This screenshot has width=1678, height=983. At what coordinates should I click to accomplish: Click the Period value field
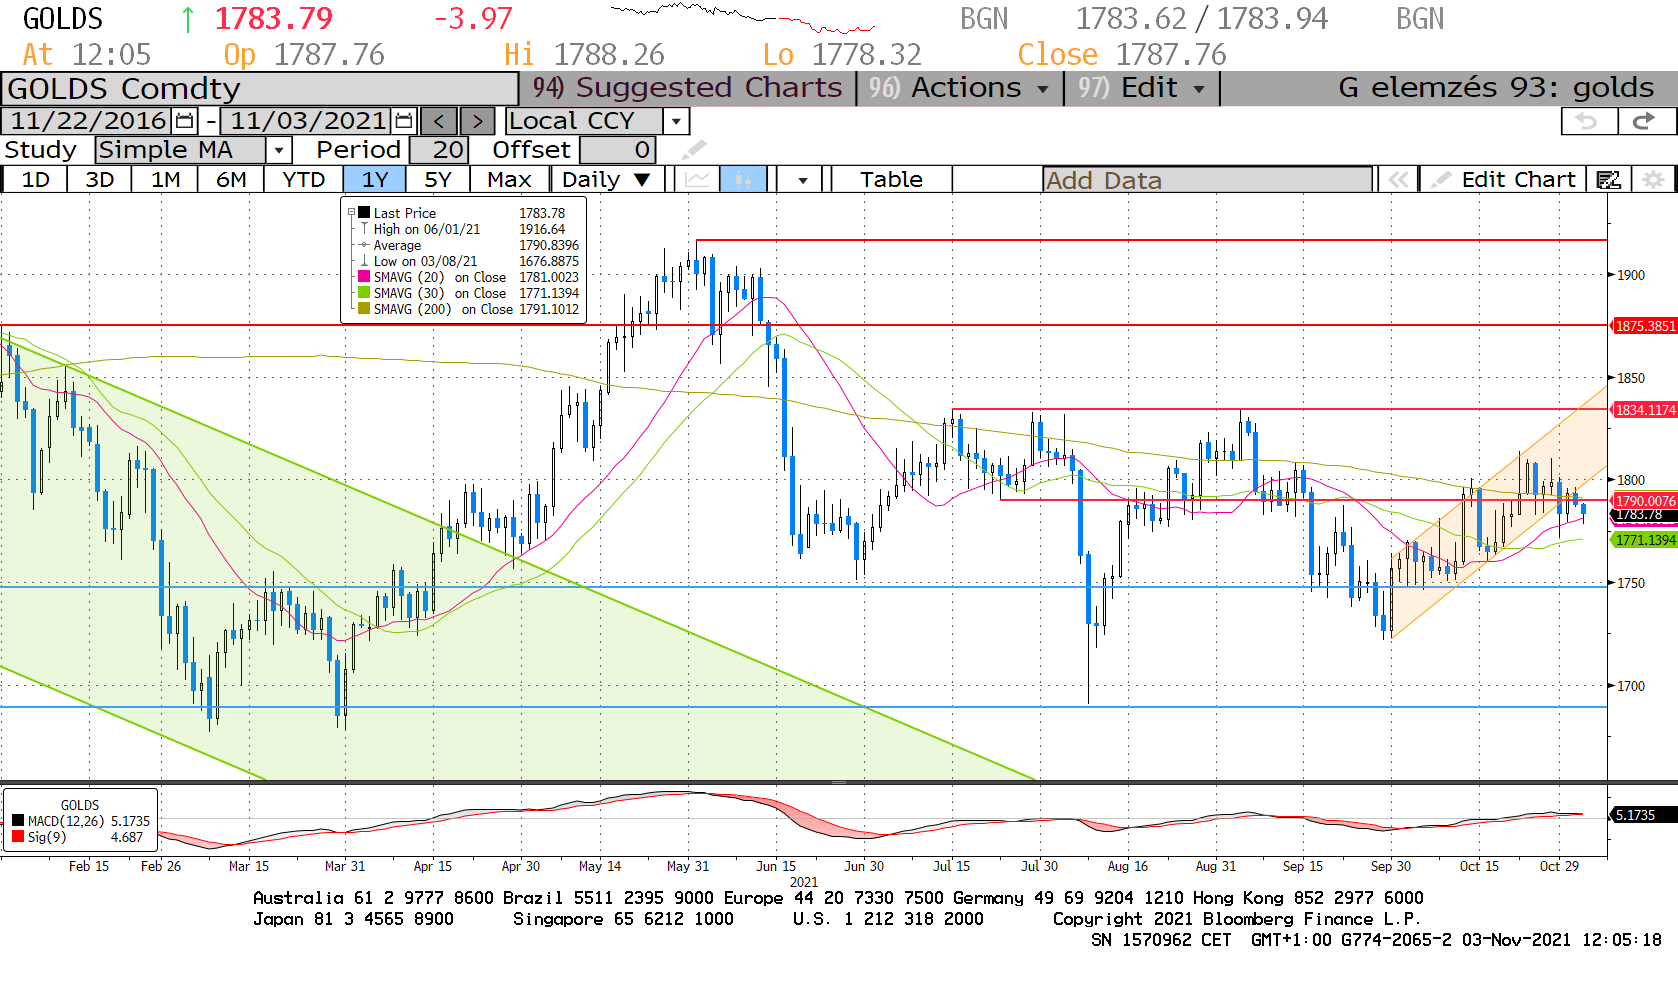437,150
